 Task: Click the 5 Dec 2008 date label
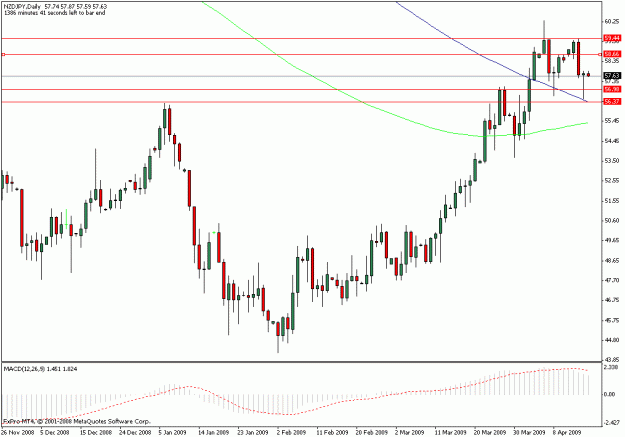pyautogui.click(x=54, y=433)
